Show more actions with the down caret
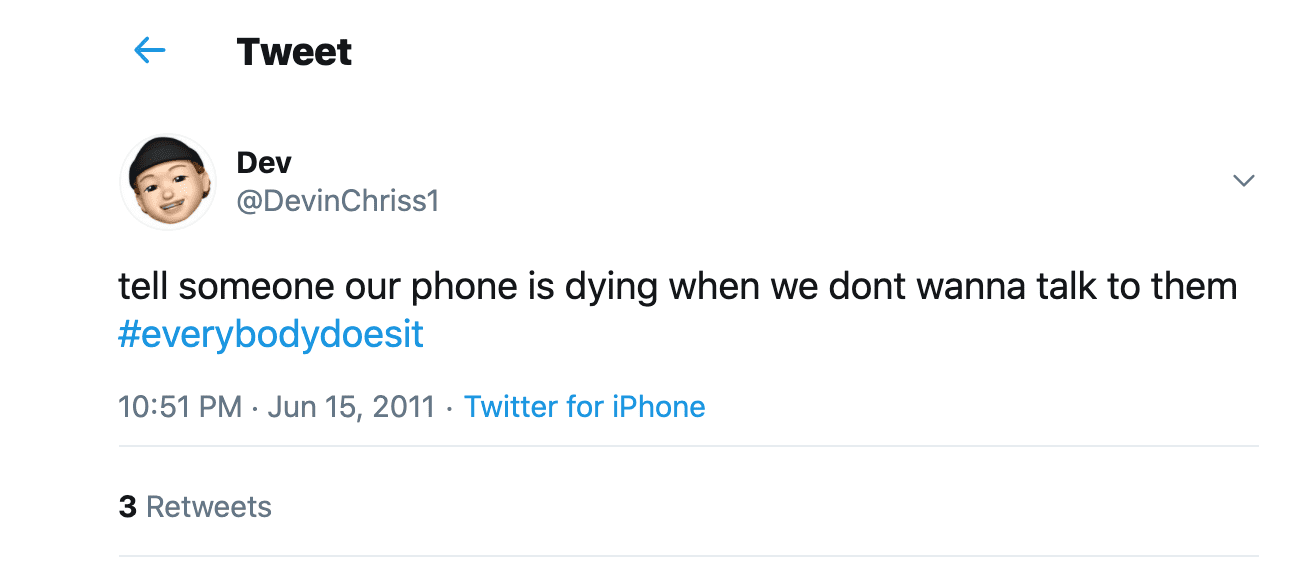The height and width of the screenshot is (568, 1309). 1243,181
